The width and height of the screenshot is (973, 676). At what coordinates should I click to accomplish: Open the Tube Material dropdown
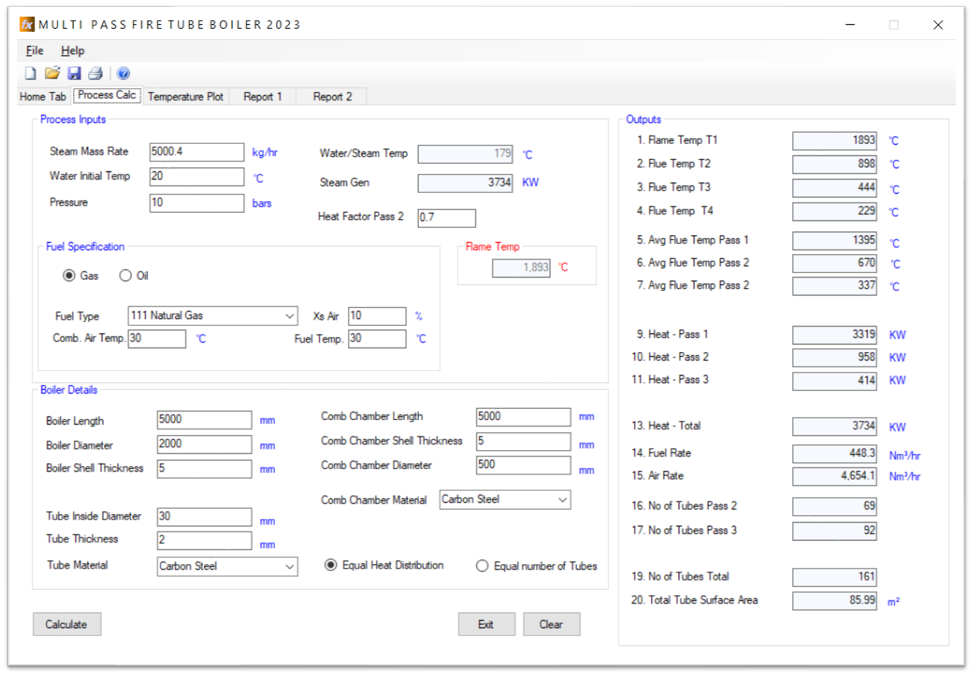227,566
